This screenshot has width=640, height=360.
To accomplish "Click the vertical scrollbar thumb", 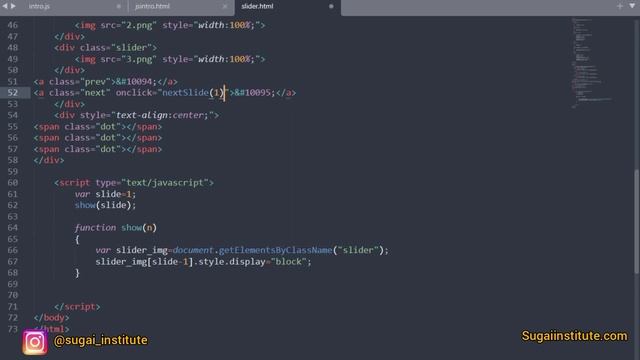I will 637,221.
